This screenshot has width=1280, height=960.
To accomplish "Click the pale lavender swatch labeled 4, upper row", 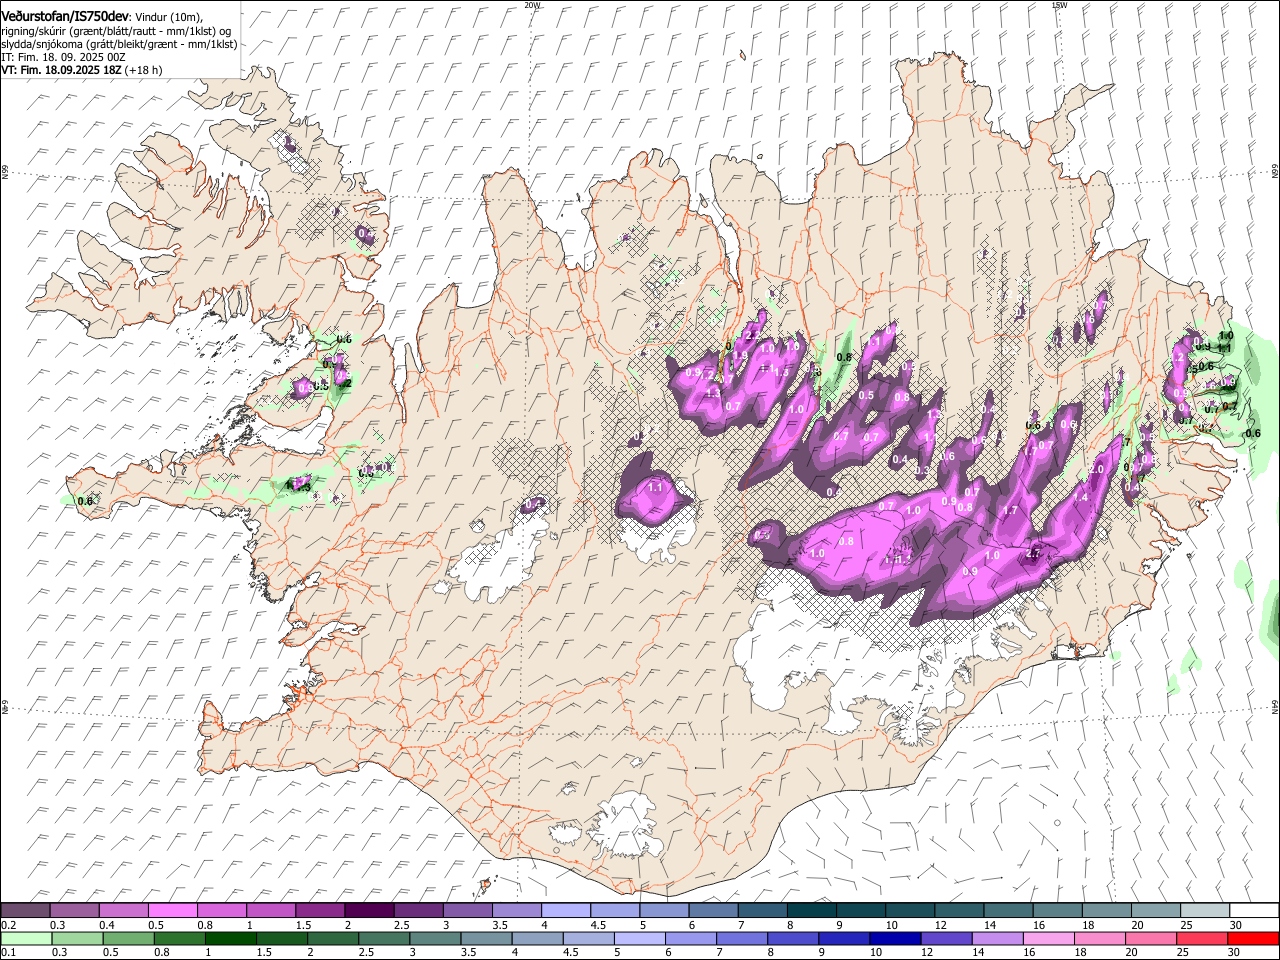I will point(566,911).
